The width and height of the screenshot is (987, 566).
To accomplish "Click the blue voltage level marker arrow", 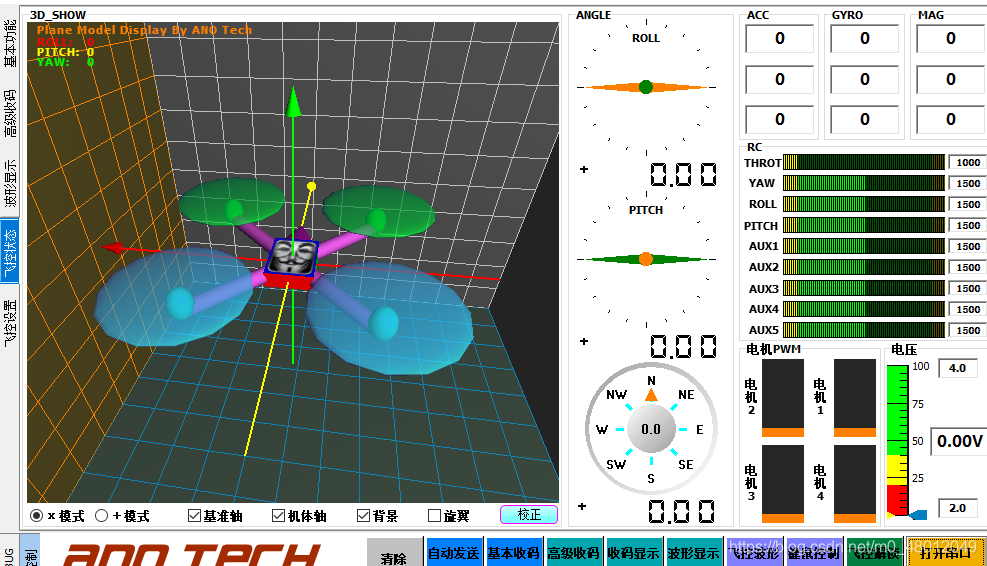I will pyautogui.click(x=918, y=515).
